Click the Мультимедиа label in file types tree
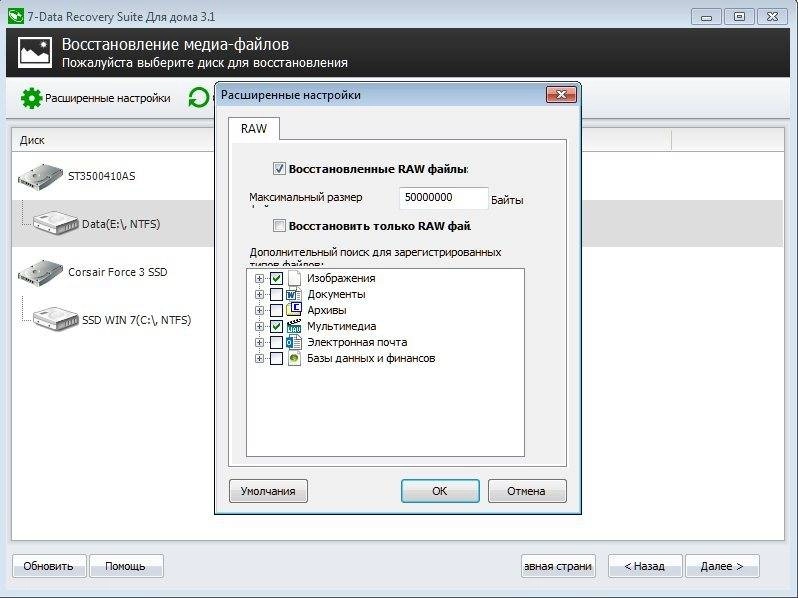The width and height of the screenshot is (798, 598). tap(341, 326)
